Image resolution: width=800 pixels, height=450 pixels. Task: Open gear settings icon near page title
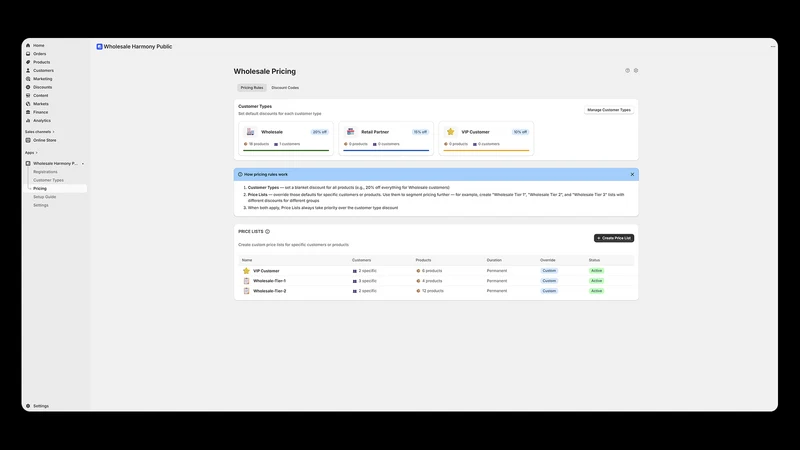[x=636, y=70]
